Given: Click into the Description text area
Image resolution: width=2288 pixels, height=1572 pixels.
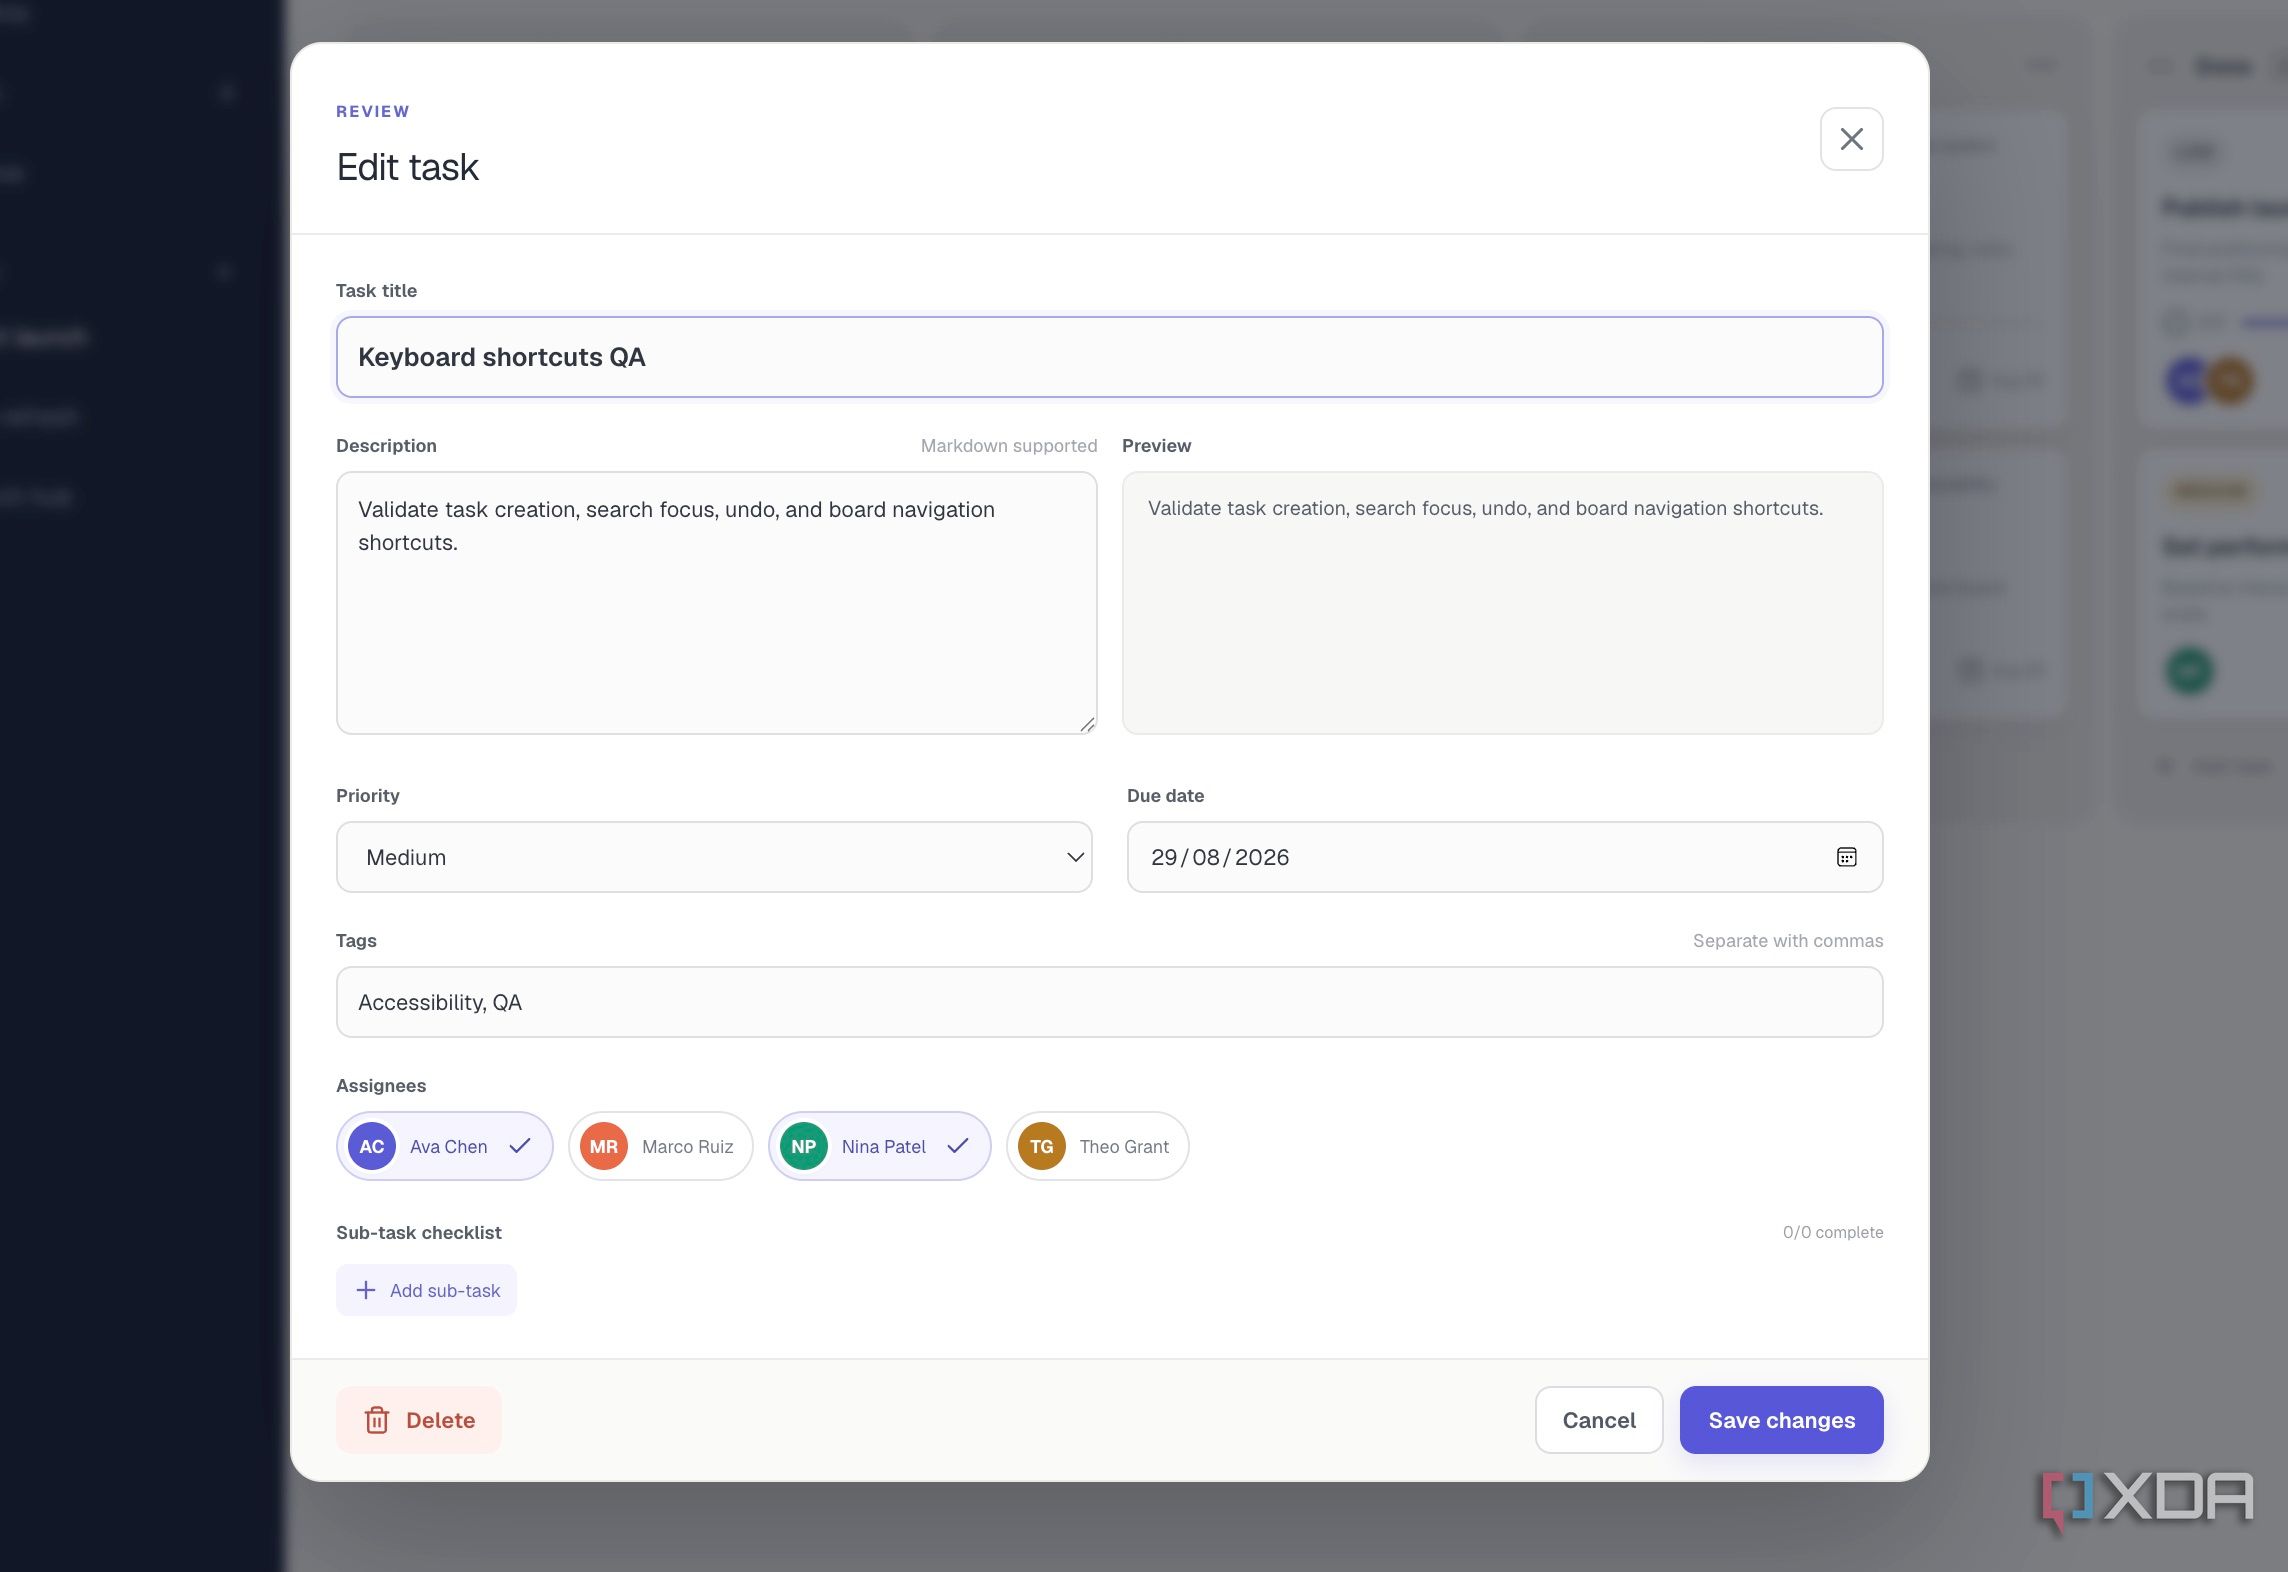Looking at the screenshot, I should point(717,603).
